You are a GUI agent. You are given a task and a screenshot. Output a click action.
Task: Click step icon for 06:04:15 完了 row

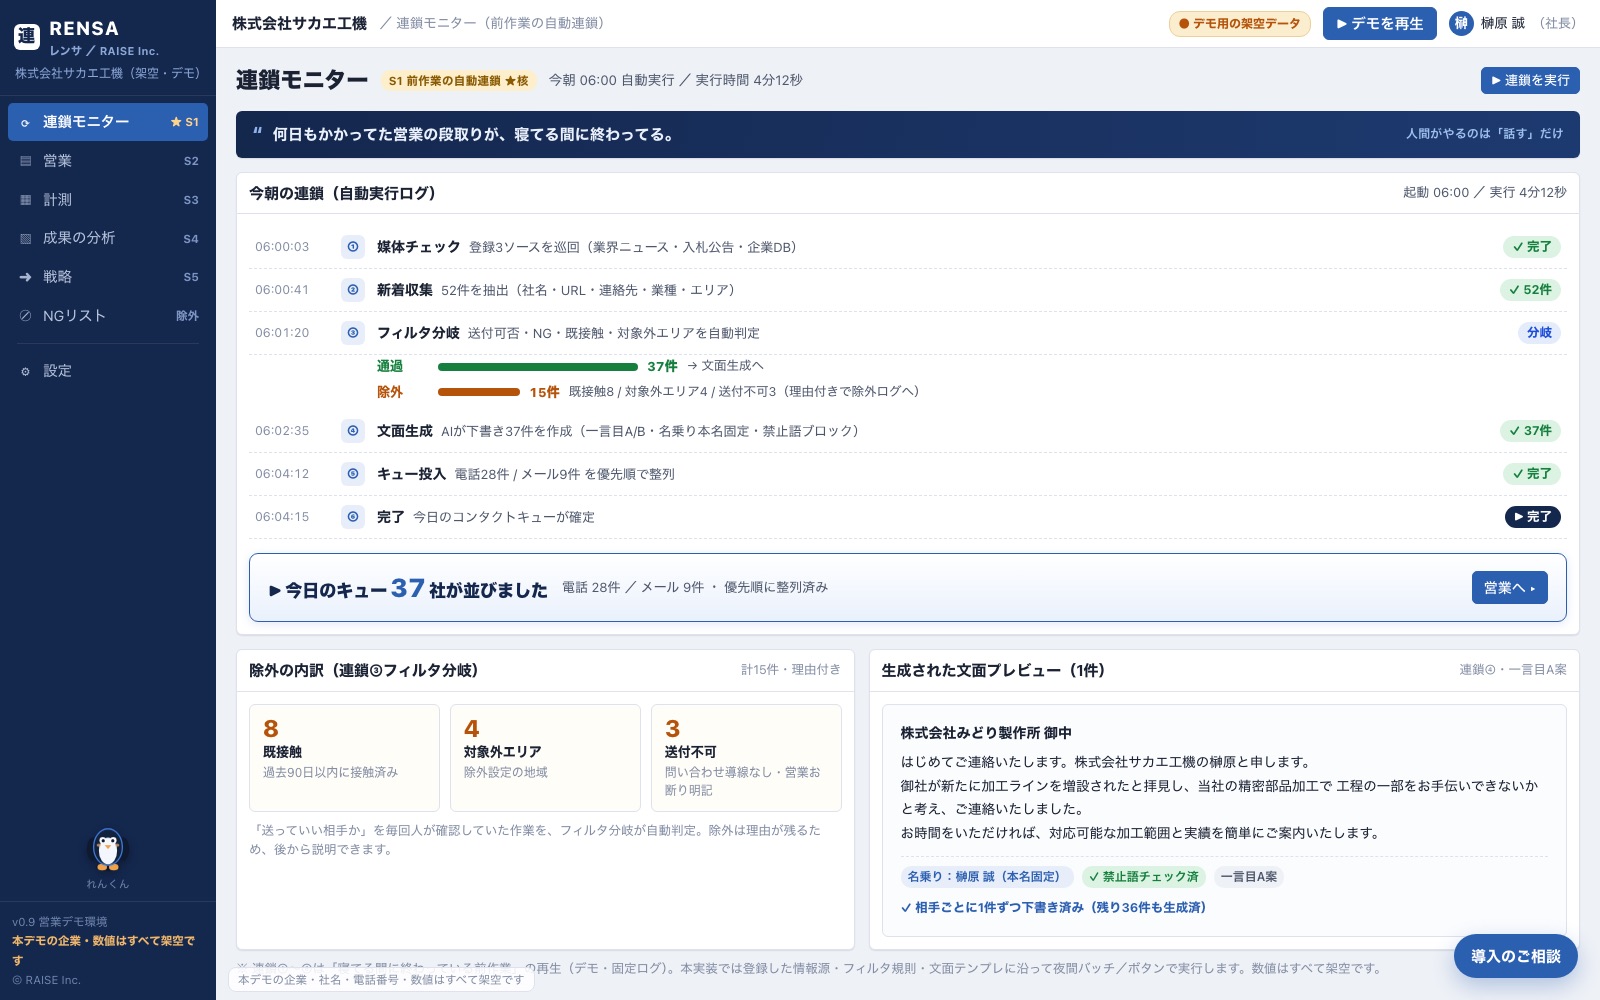353,517
